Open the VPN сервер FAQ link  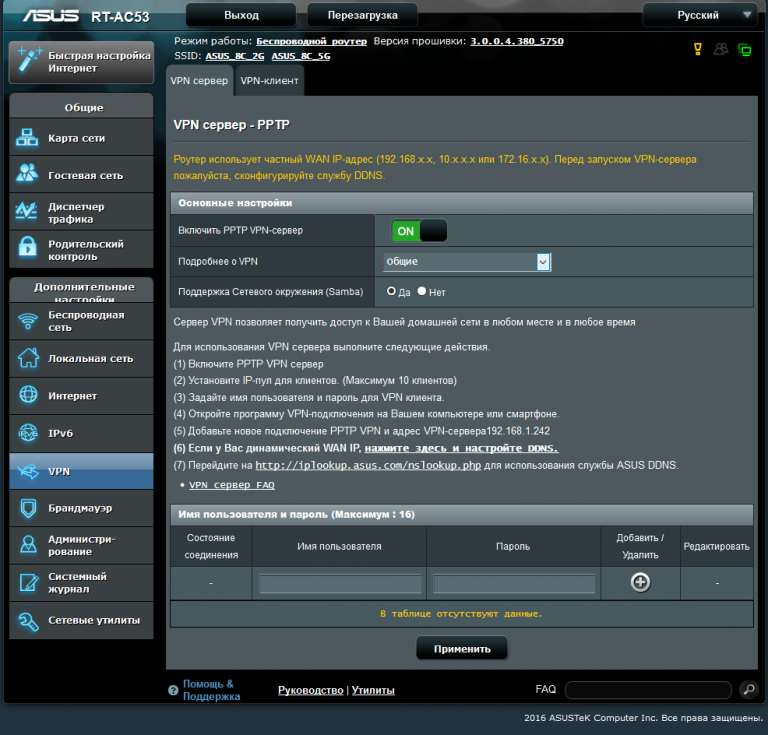click(x=231, y=484)
